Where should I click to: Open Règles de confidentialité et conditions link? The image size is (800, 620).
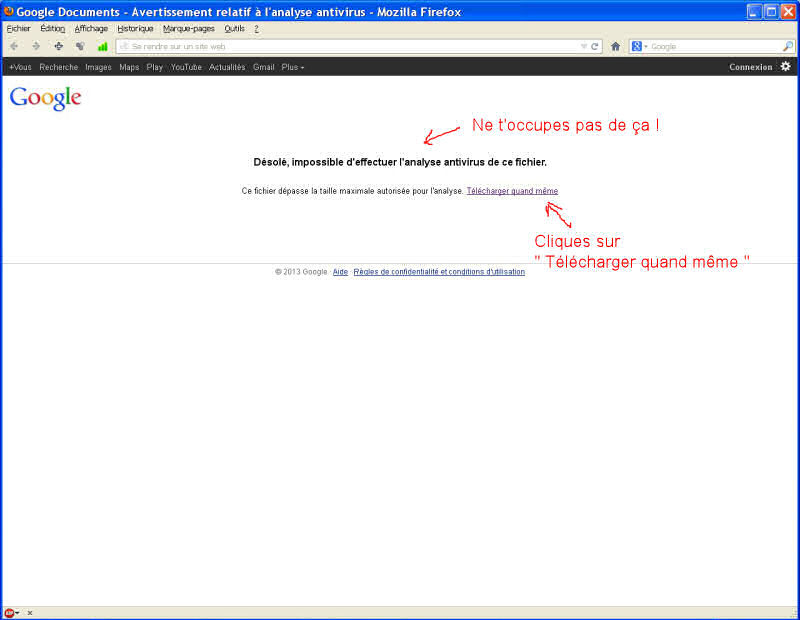point(439,272)
